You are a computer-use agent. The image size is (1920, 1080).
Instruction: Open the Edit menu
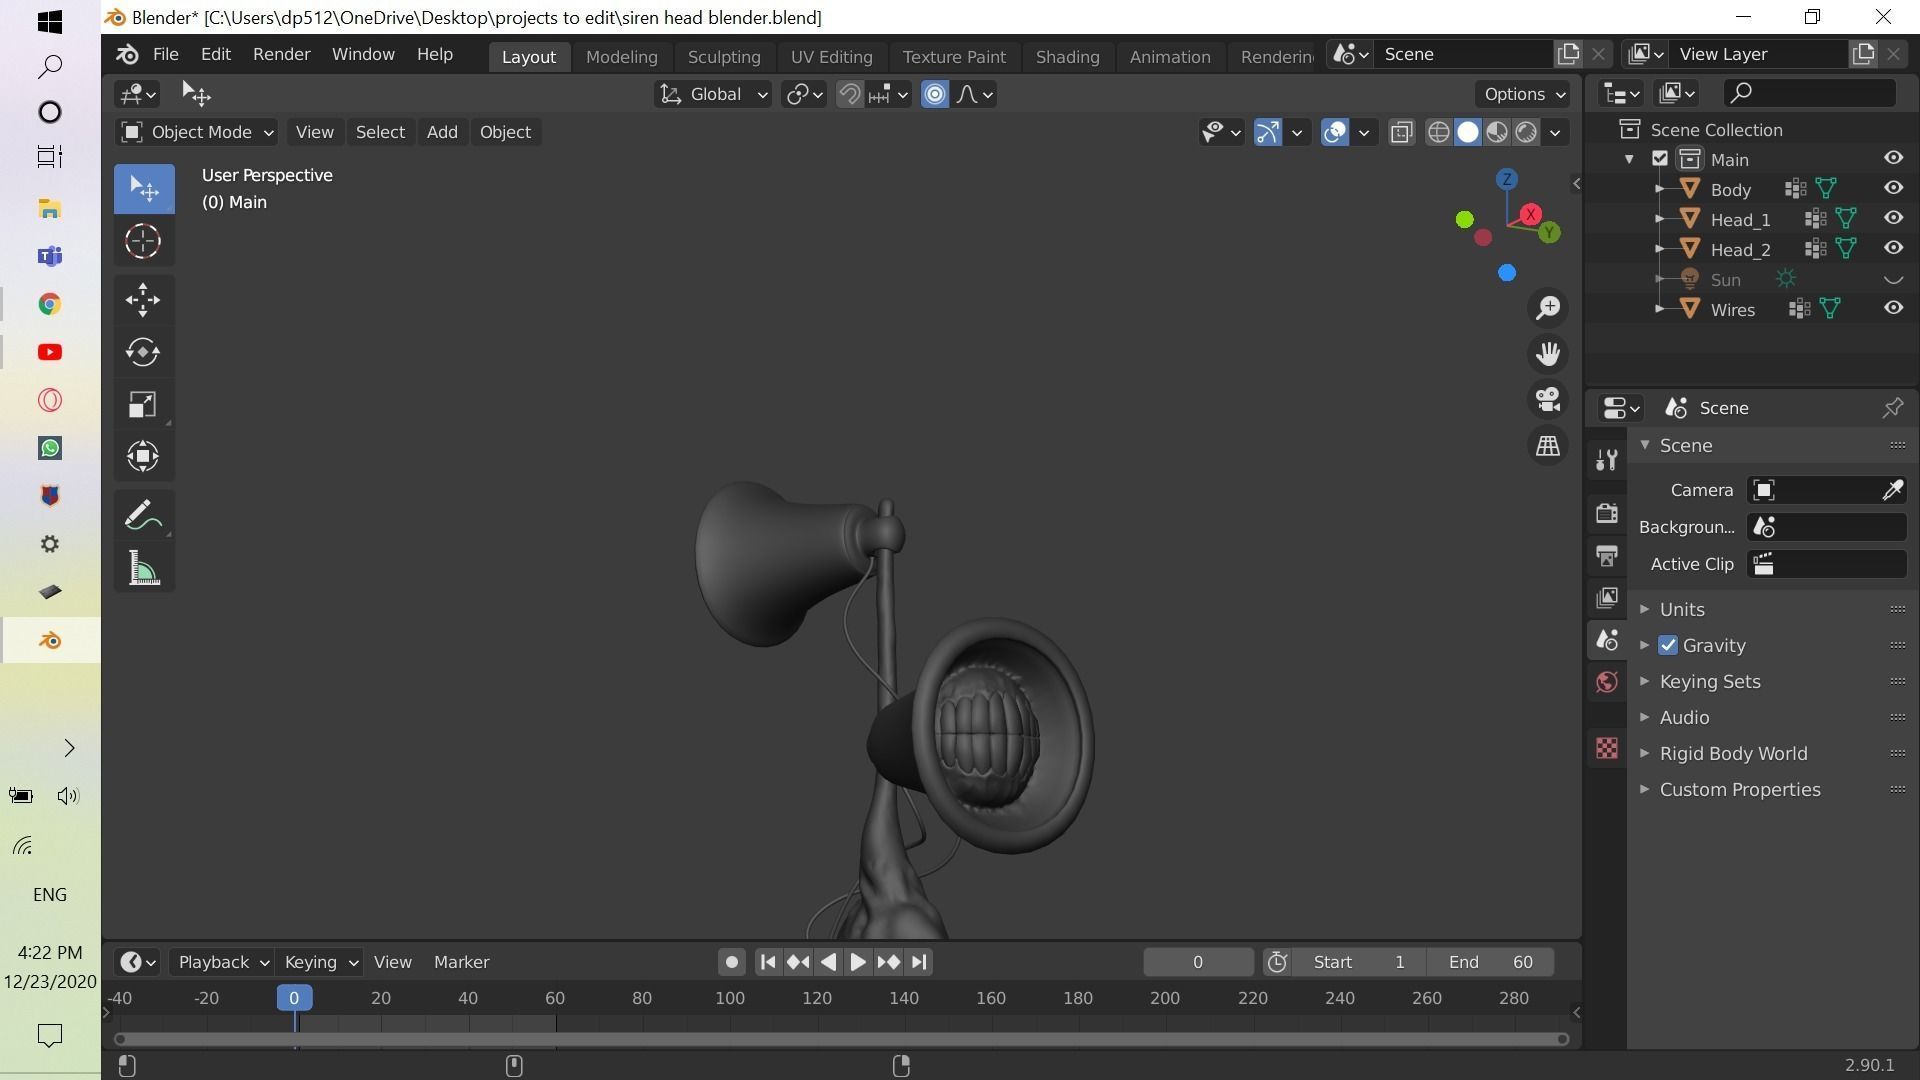[x=215, y=54]
